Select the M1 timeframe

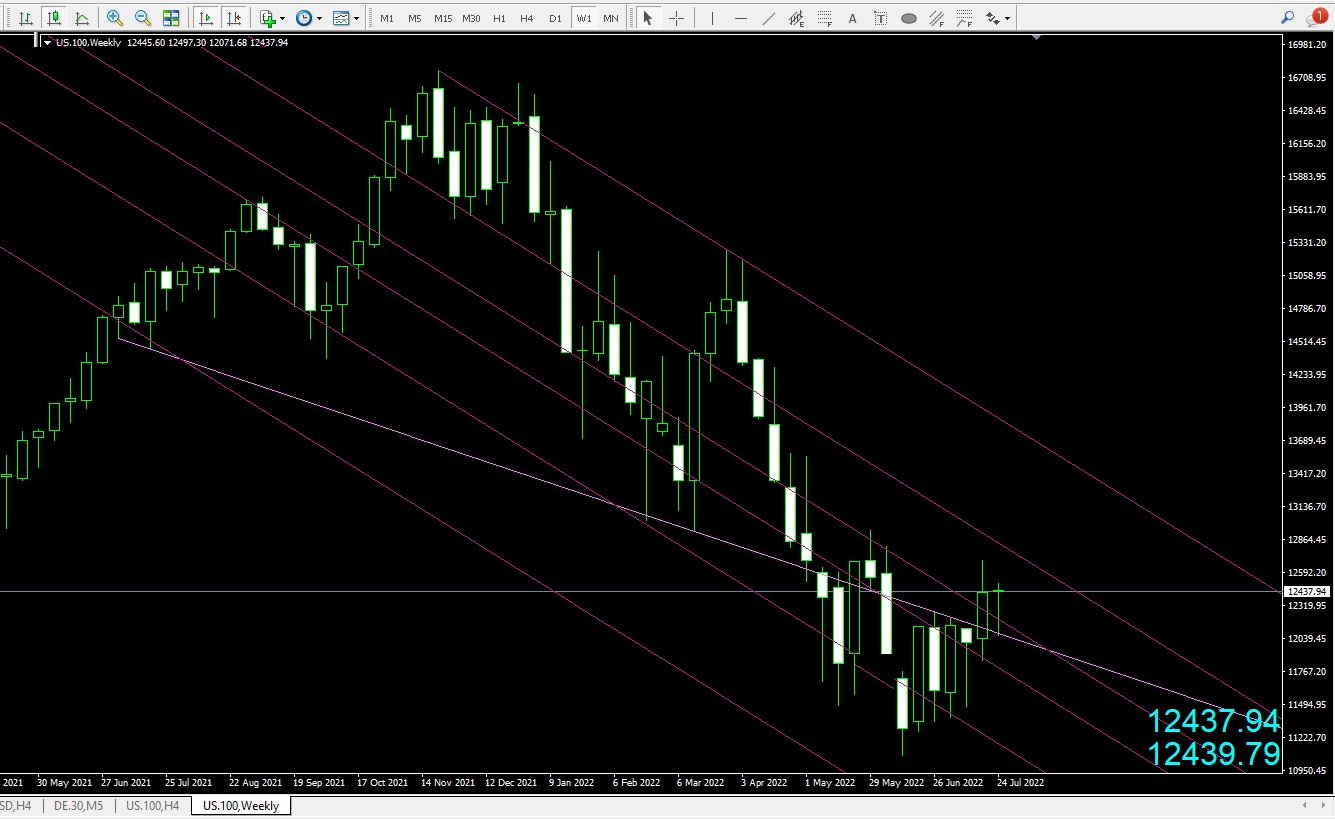coord(387,18)
